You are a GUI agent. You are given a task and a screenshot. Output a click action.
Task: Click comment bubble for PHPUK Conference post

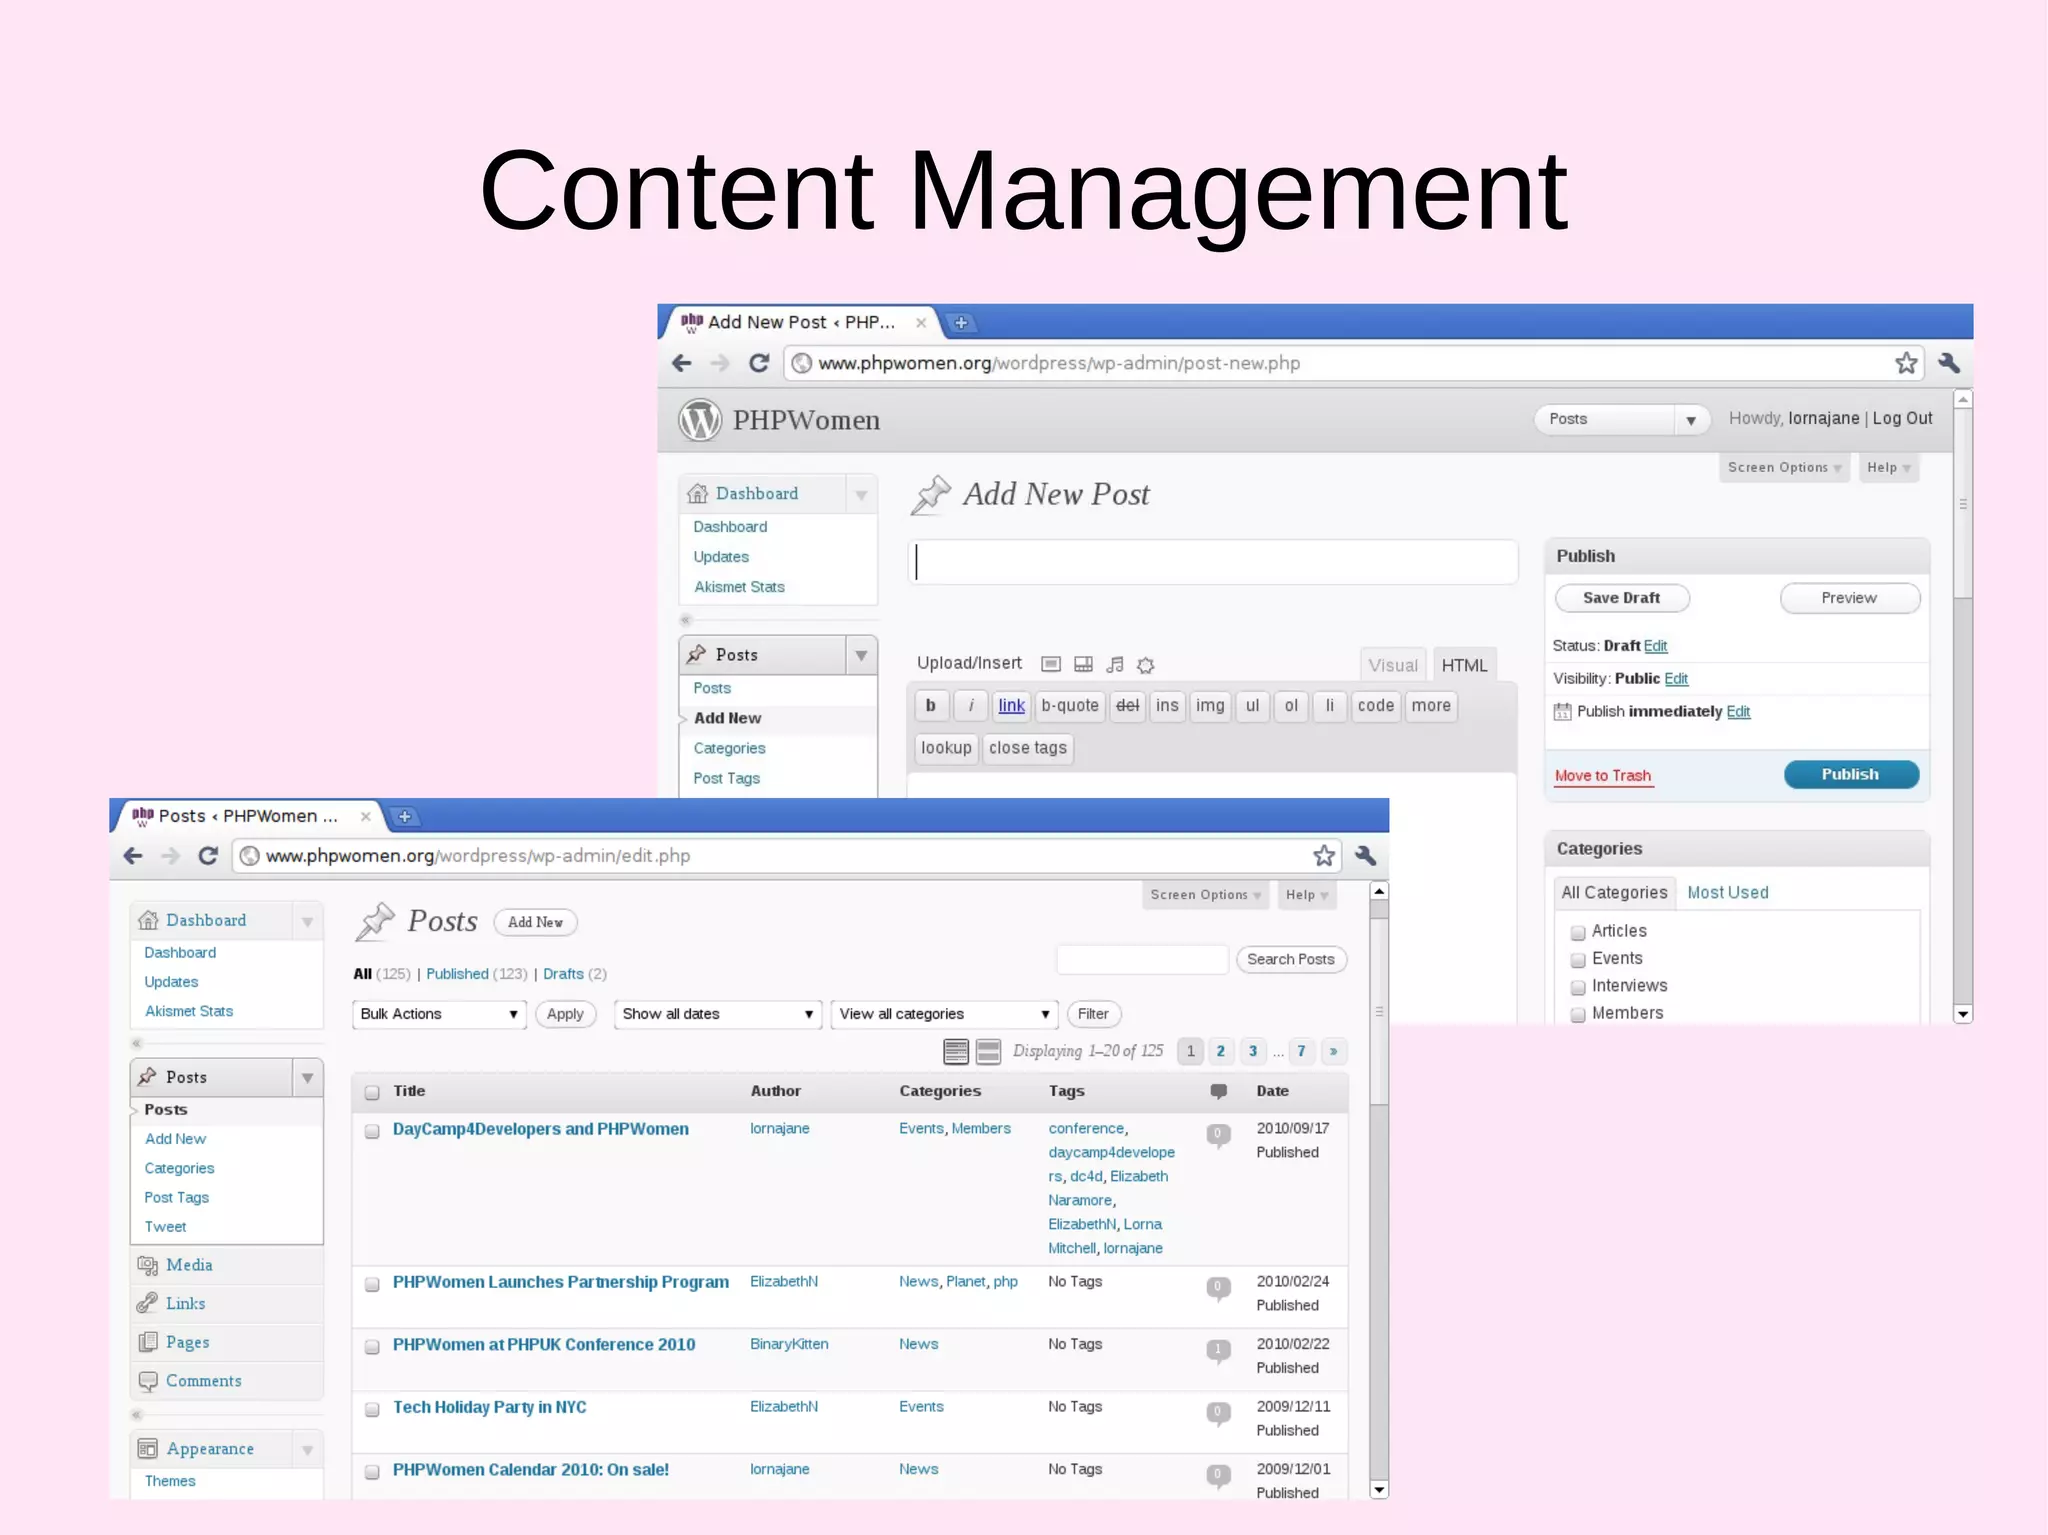(x=1217, y=1351)
